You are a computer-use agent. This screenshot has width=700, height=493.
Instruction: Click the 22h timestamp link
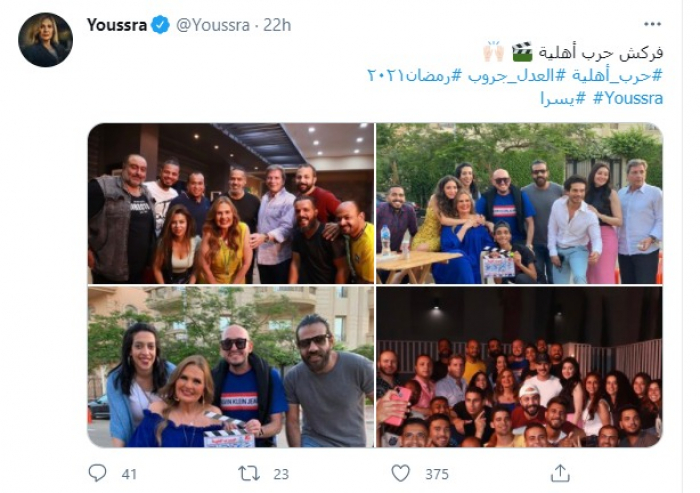click(277, 25)
